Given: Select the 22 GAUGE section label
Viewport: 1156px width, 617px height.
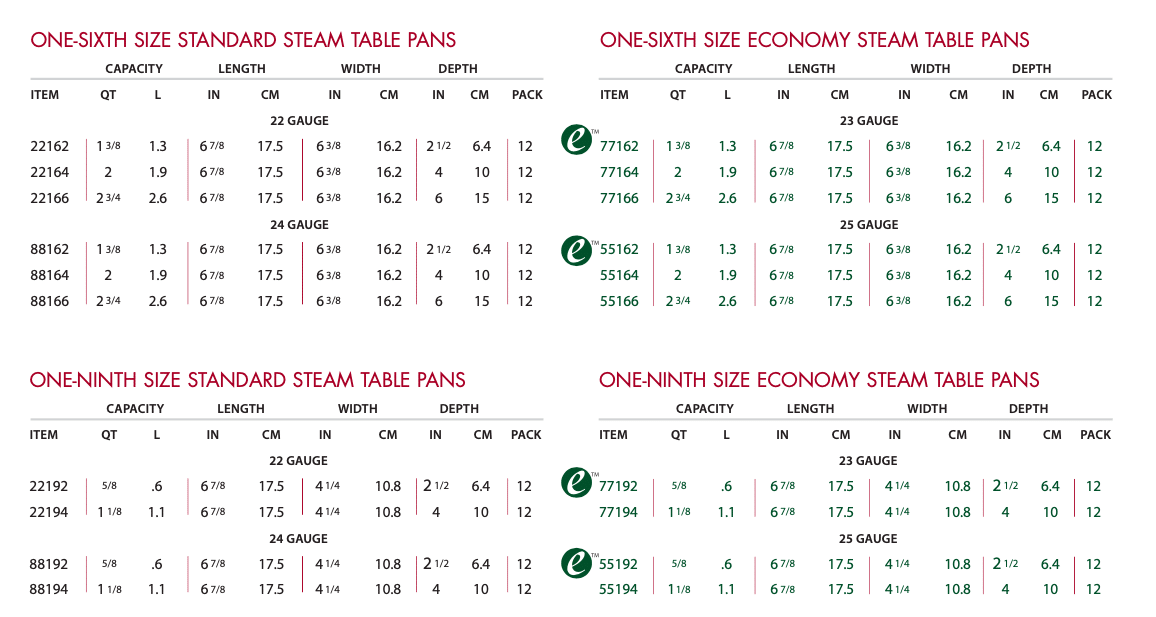Looking at the screenshot, I should [x=298, y=120].
